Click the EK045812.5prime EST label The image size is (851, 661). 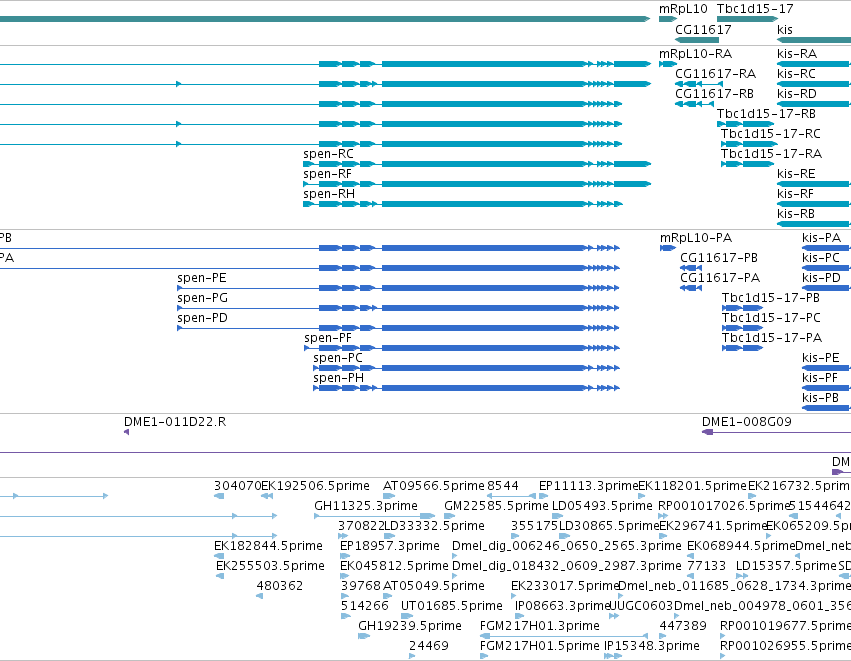tap(394, 567)
